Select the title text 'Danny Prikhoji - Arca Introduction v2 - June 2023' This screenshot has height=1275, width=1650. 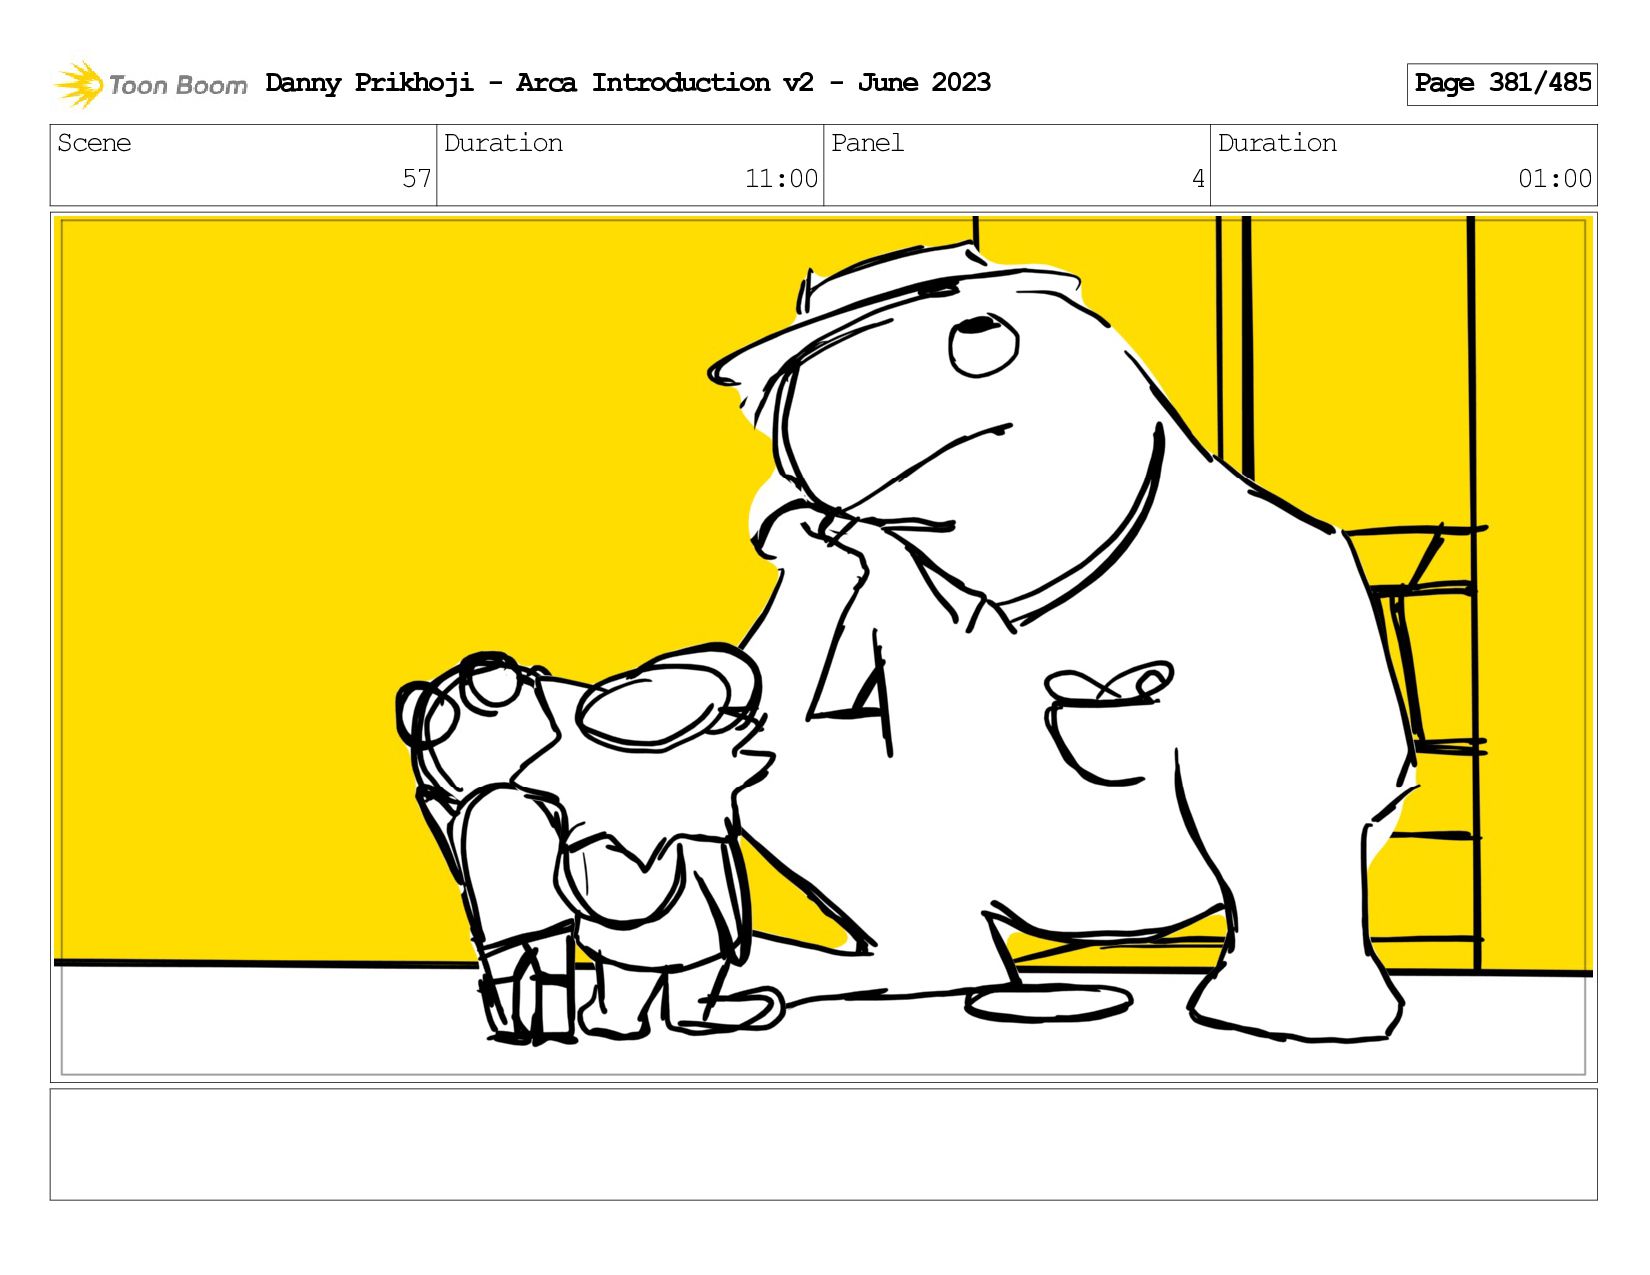click(628, 83)
